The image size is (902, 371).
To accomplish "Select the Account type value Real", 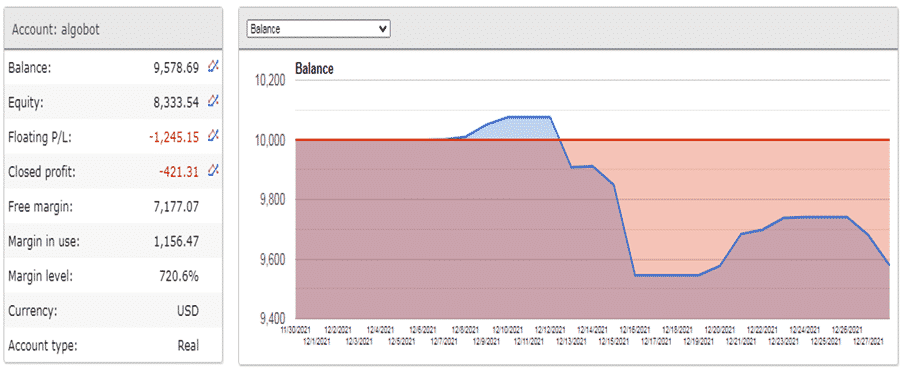I will click(x=188, y=346).
